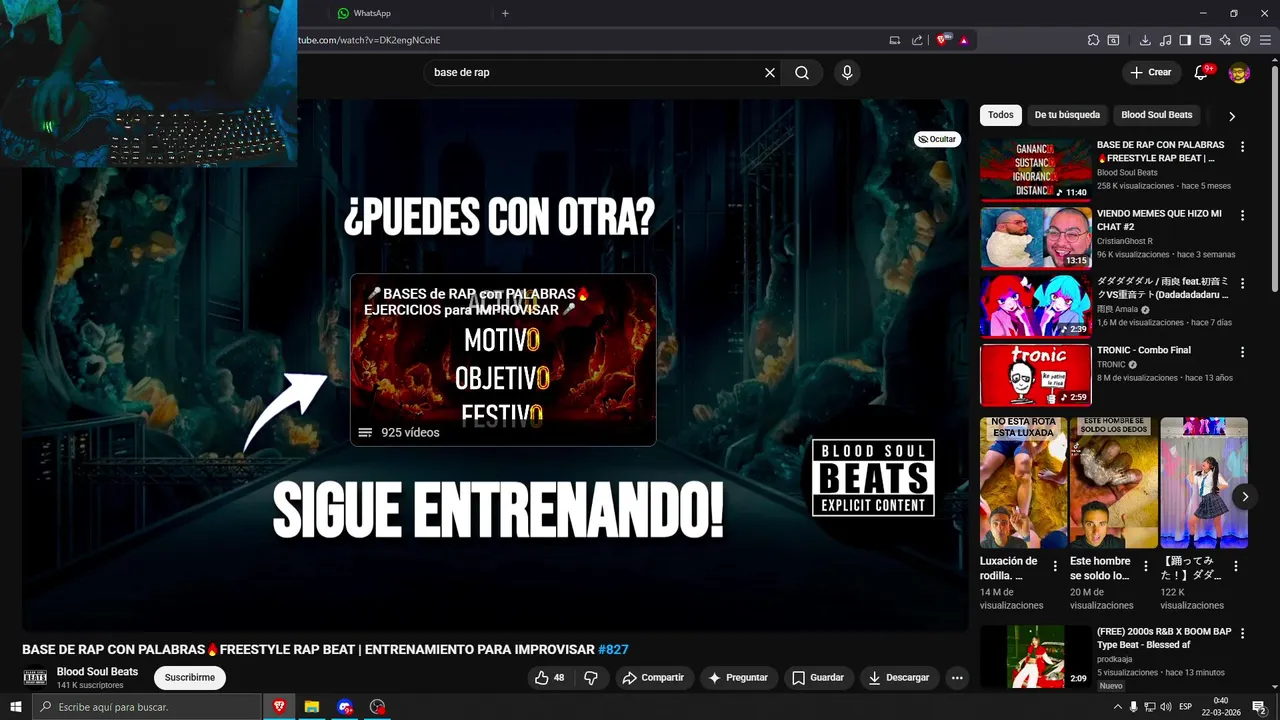The height and width of the screenshot is (720, 1280).
Task: Click the Compartir share button
Action: coord(653,678)
